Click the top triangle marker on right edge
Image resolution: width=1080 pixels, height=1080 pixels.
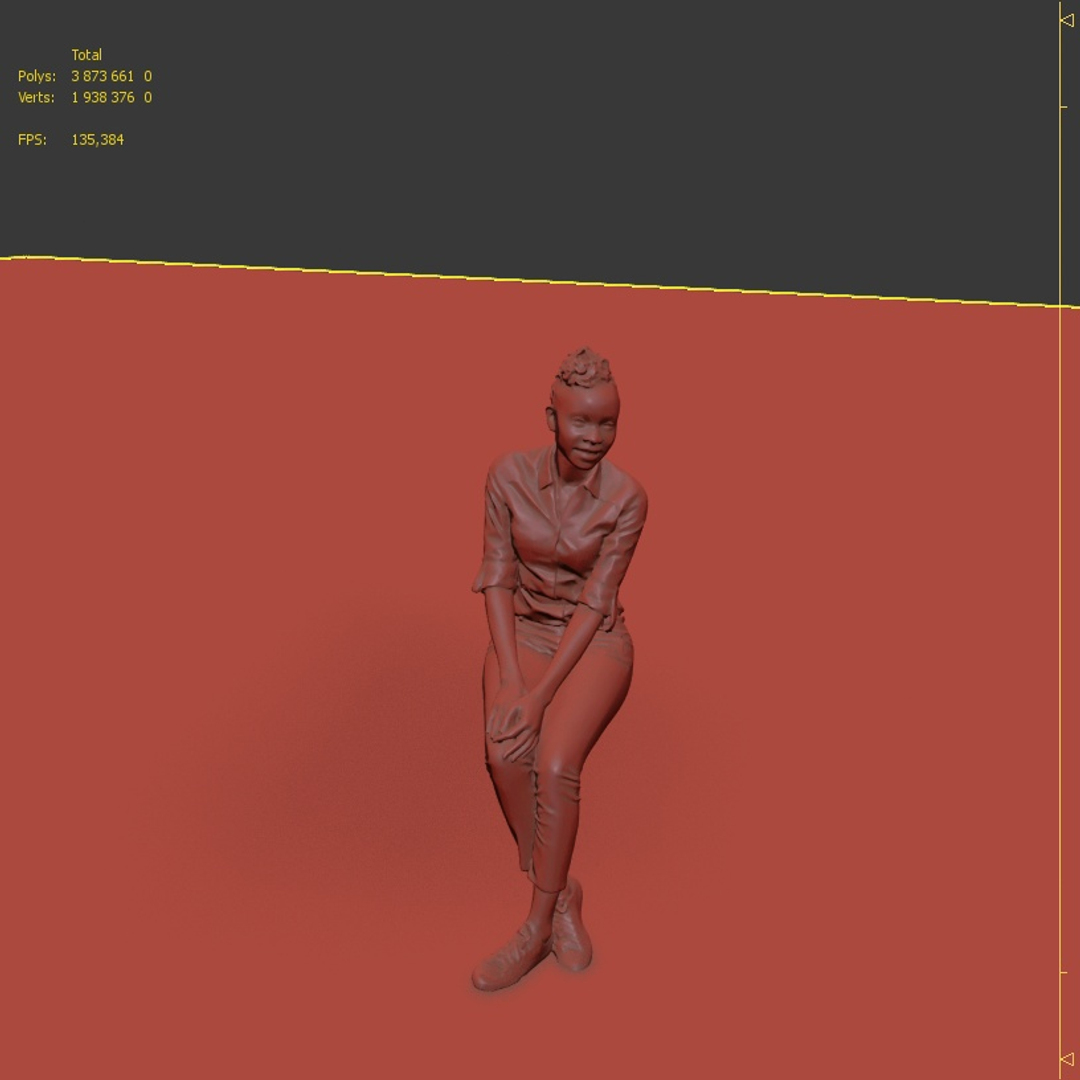[1067, 20]
